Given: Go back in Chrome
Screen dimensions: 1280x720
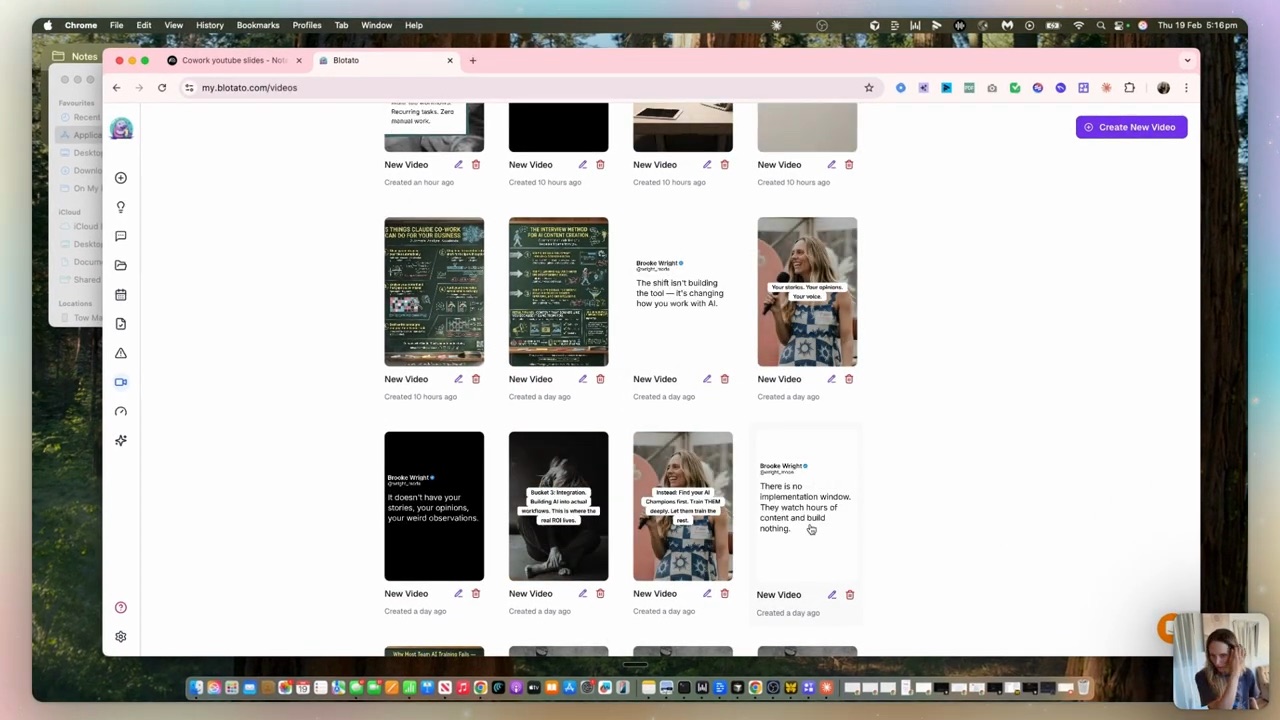Looking at the screenshot, I should 116,88.
